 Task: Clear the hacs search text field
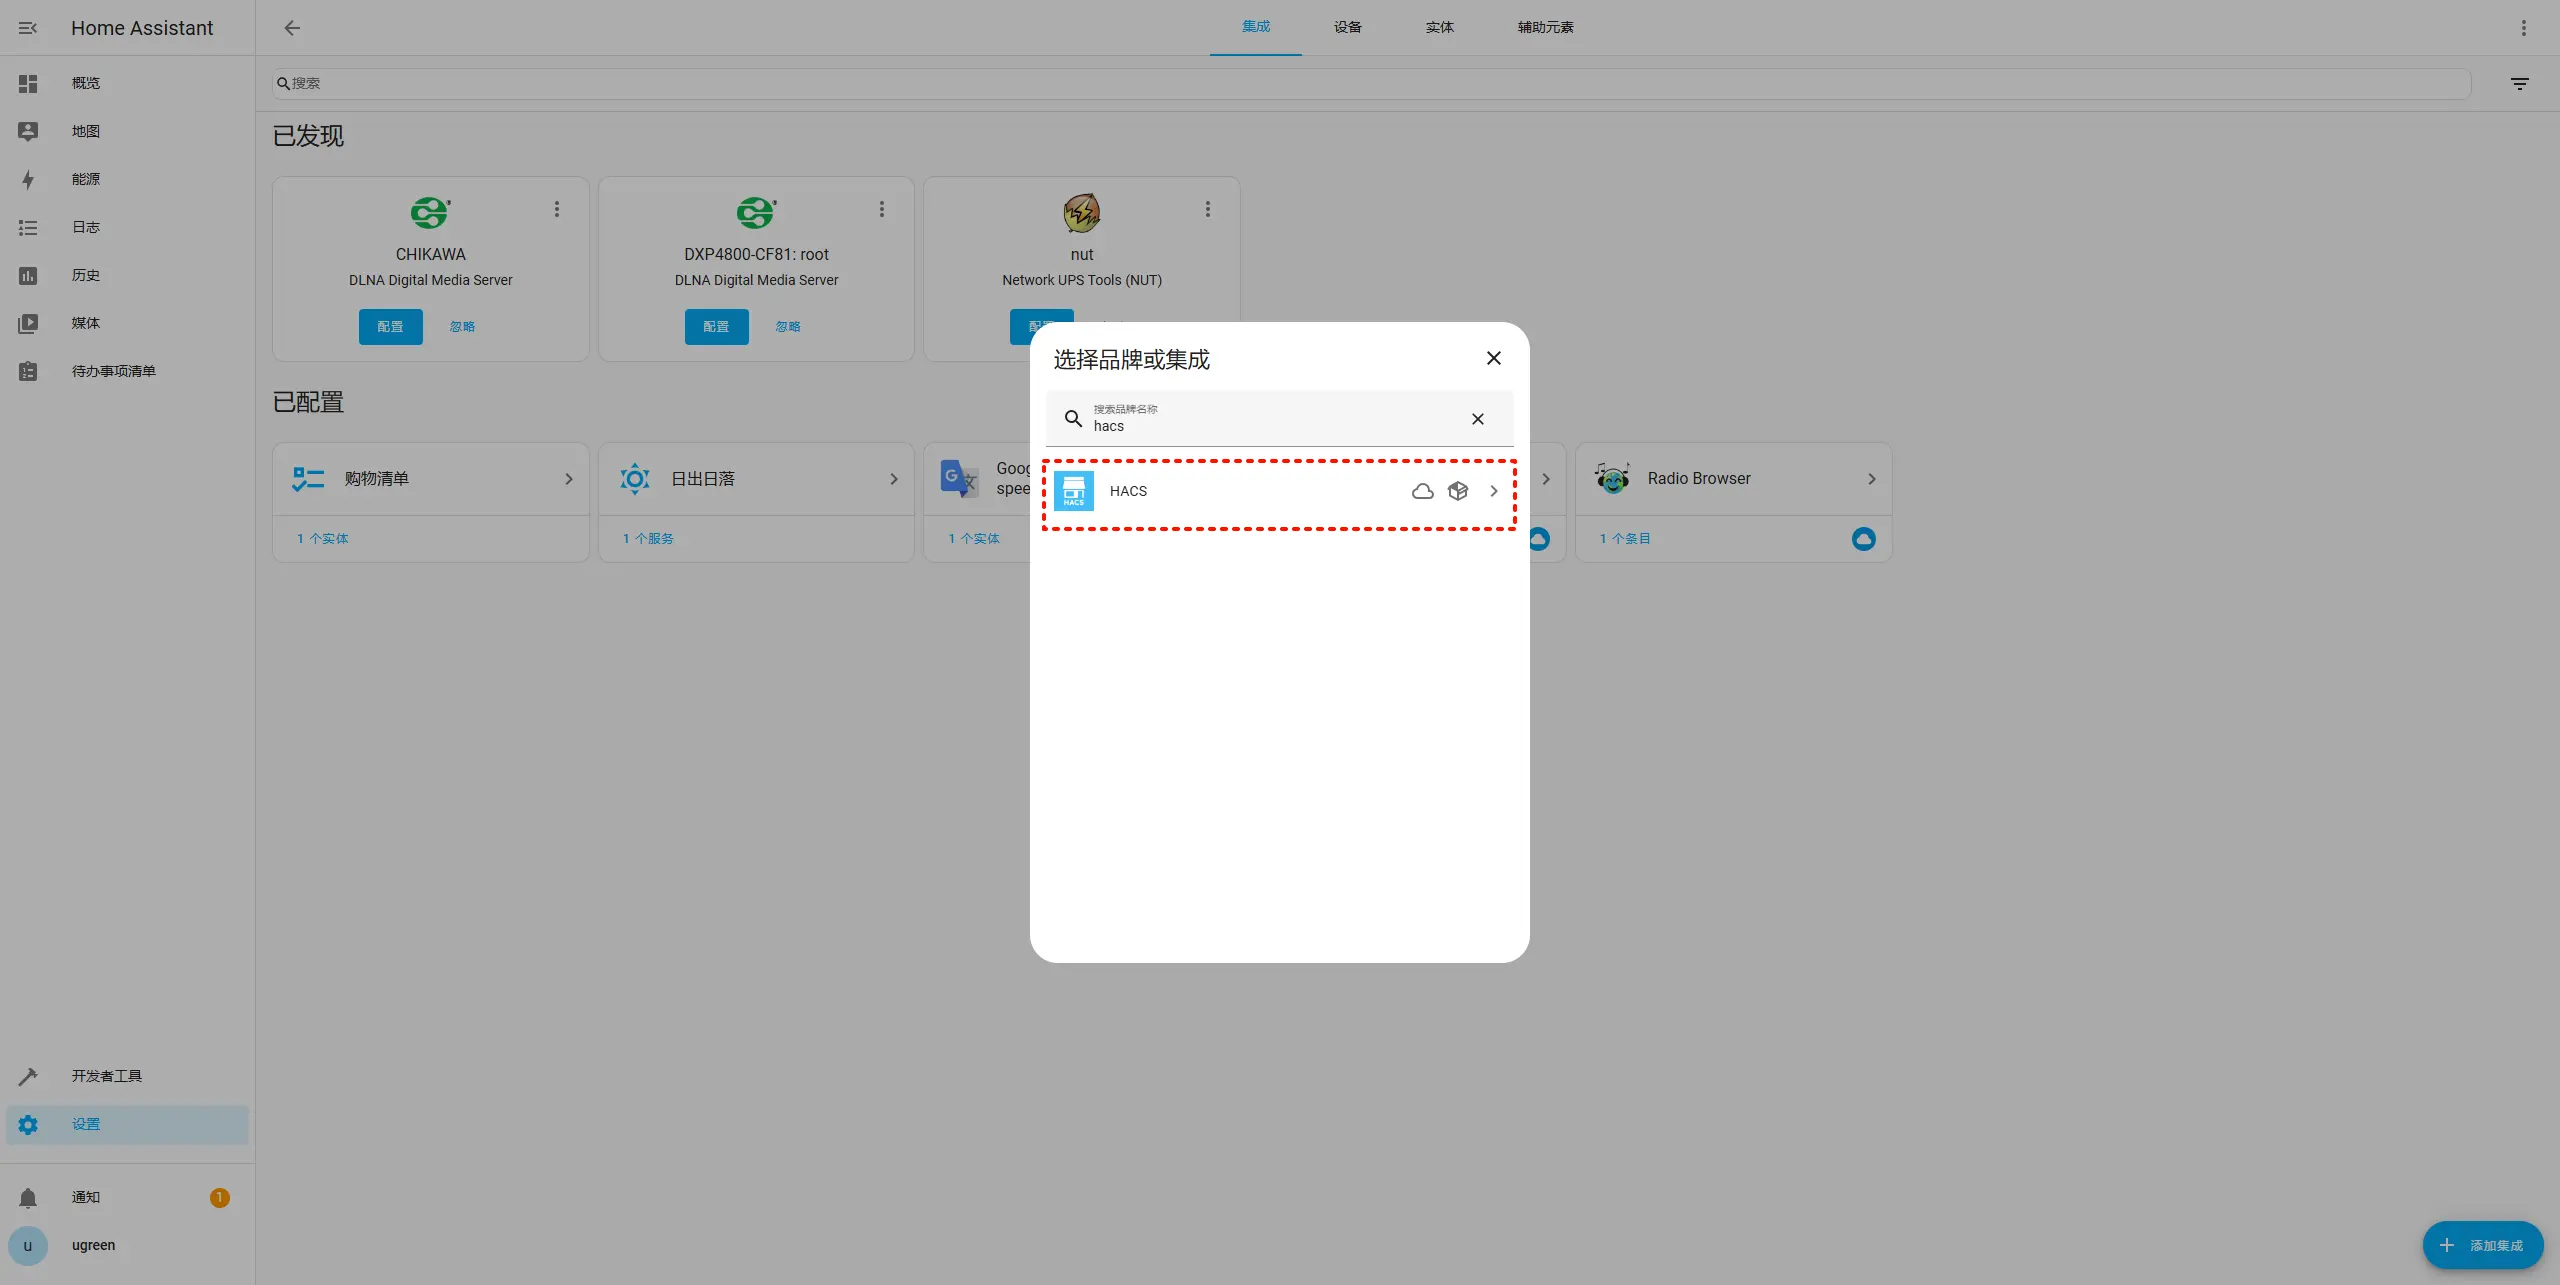[1477, 419]
